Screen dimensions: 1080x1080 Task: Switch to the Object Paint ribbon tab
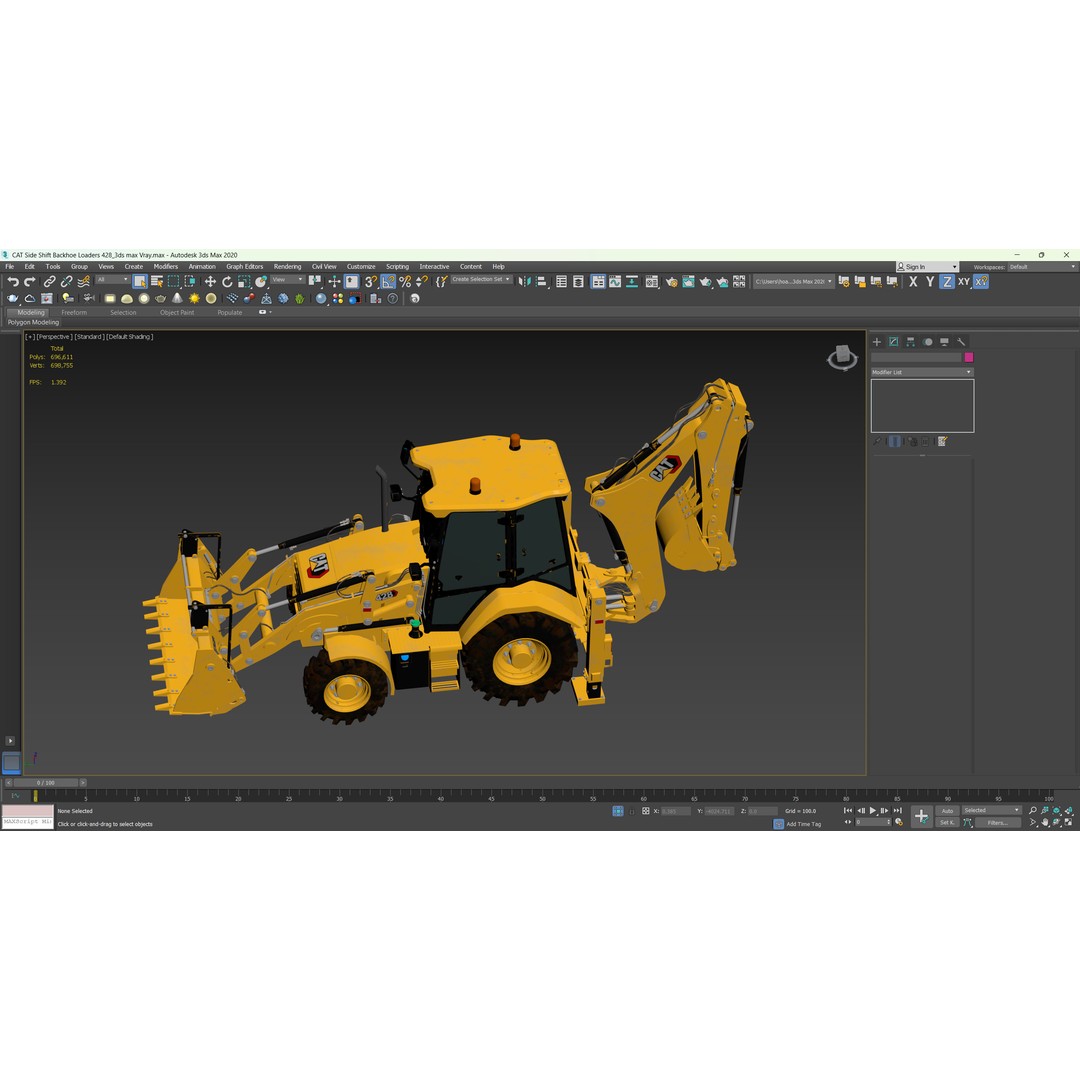point(177,313)
